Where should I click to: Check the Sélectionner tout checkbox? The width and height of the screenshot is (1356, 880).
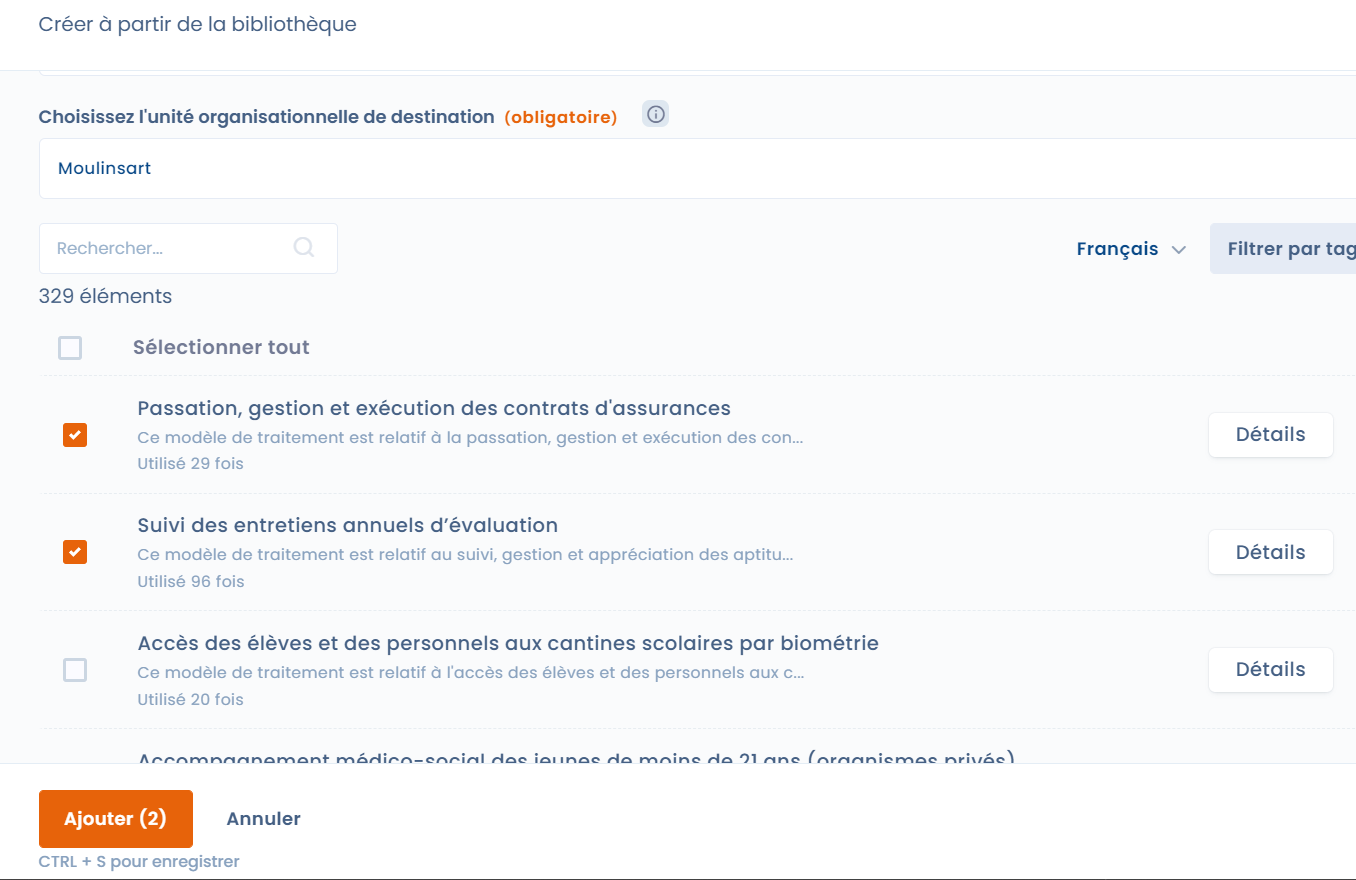click(x=70, y=348)
